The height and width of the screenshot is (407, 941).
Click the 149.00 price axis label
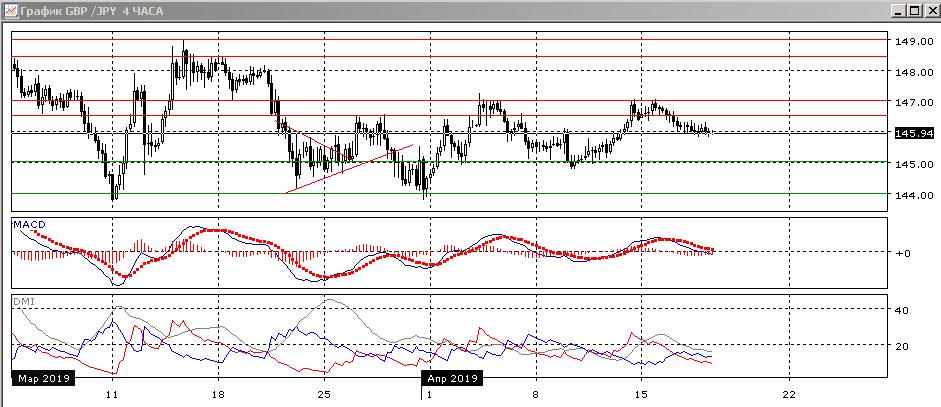tap(913, 42)
